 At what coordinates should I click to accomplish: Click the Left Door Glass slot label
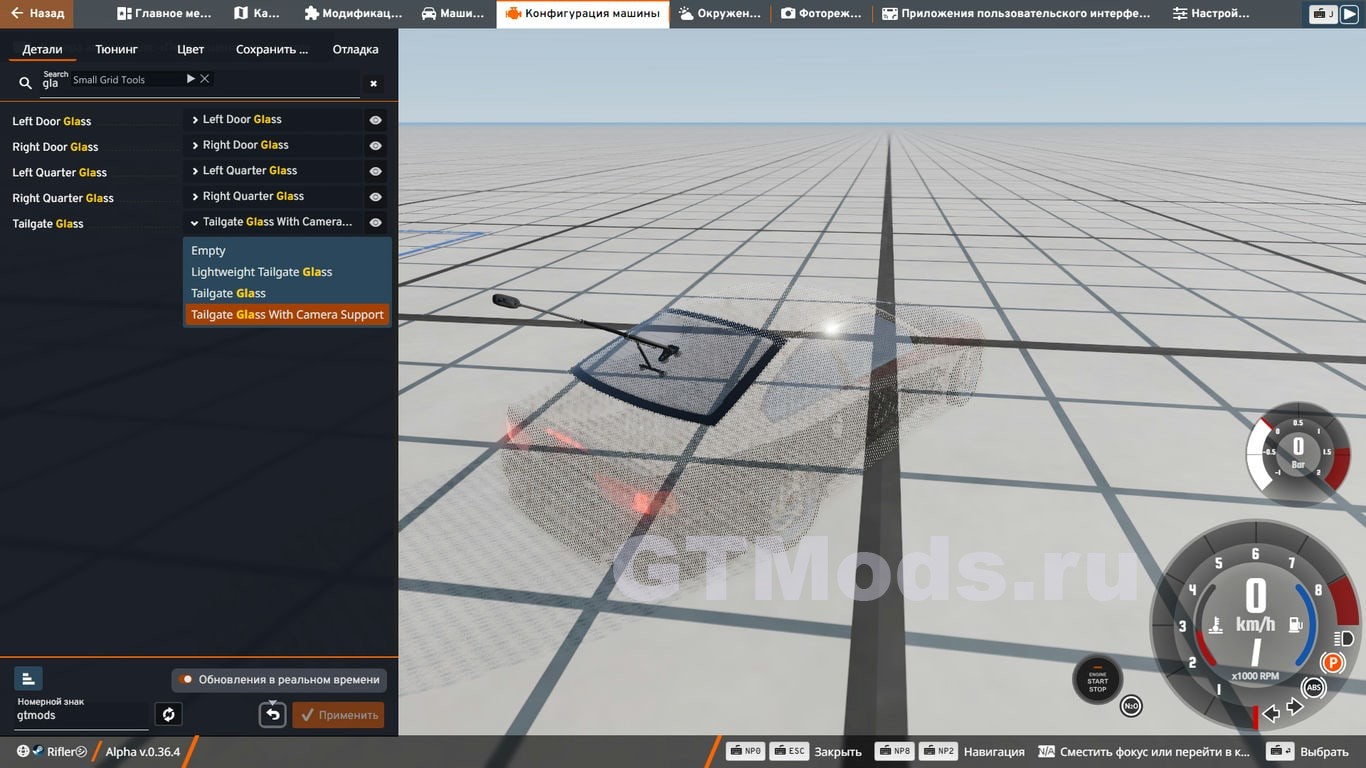click(52, 121)
